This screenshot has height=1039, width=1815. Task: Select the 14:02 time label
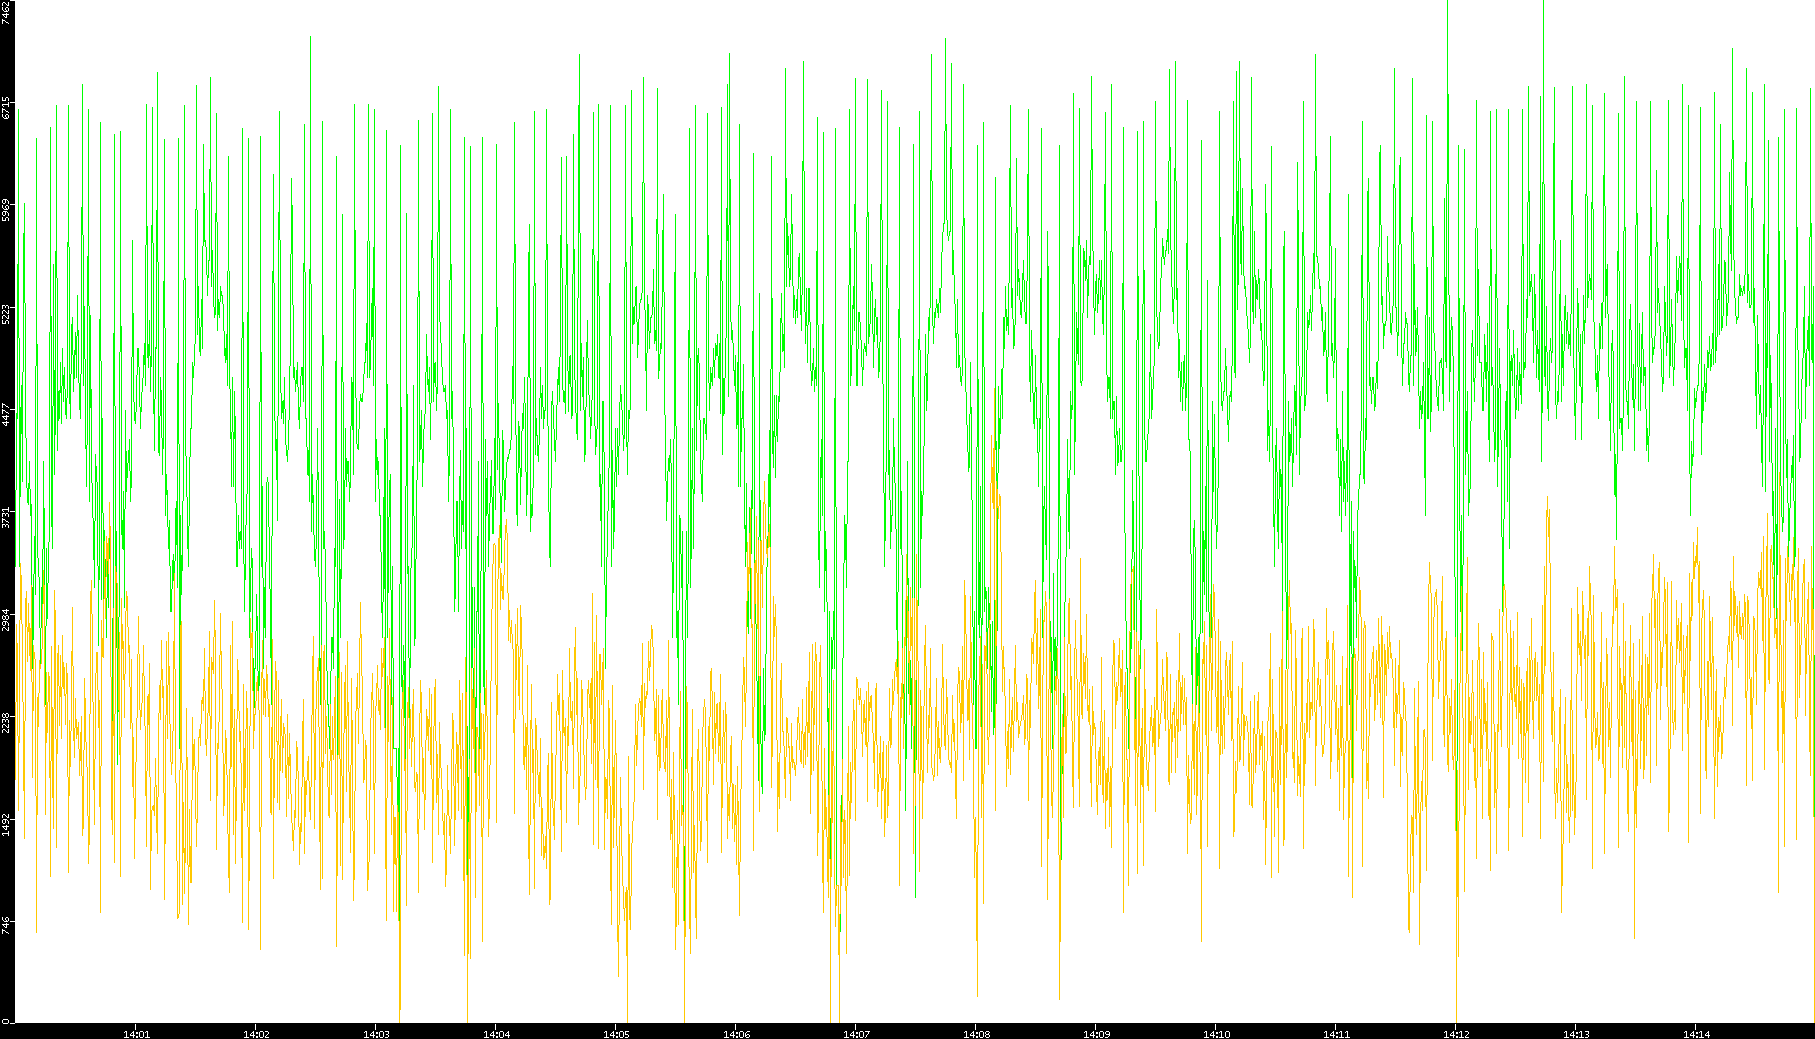pos(256,1033)
